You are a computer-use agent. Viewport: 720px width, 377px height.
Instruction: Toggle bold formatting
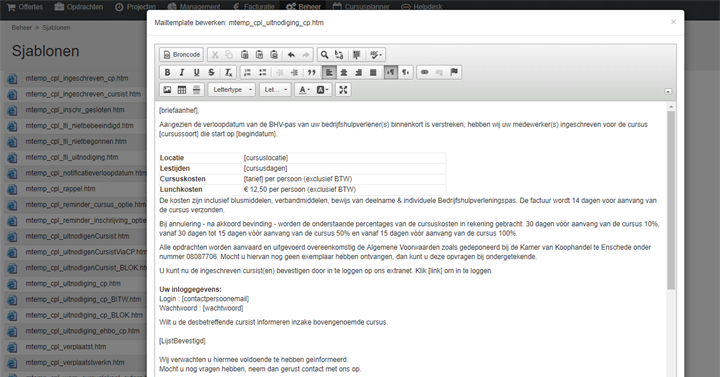[x=167, y=72]
